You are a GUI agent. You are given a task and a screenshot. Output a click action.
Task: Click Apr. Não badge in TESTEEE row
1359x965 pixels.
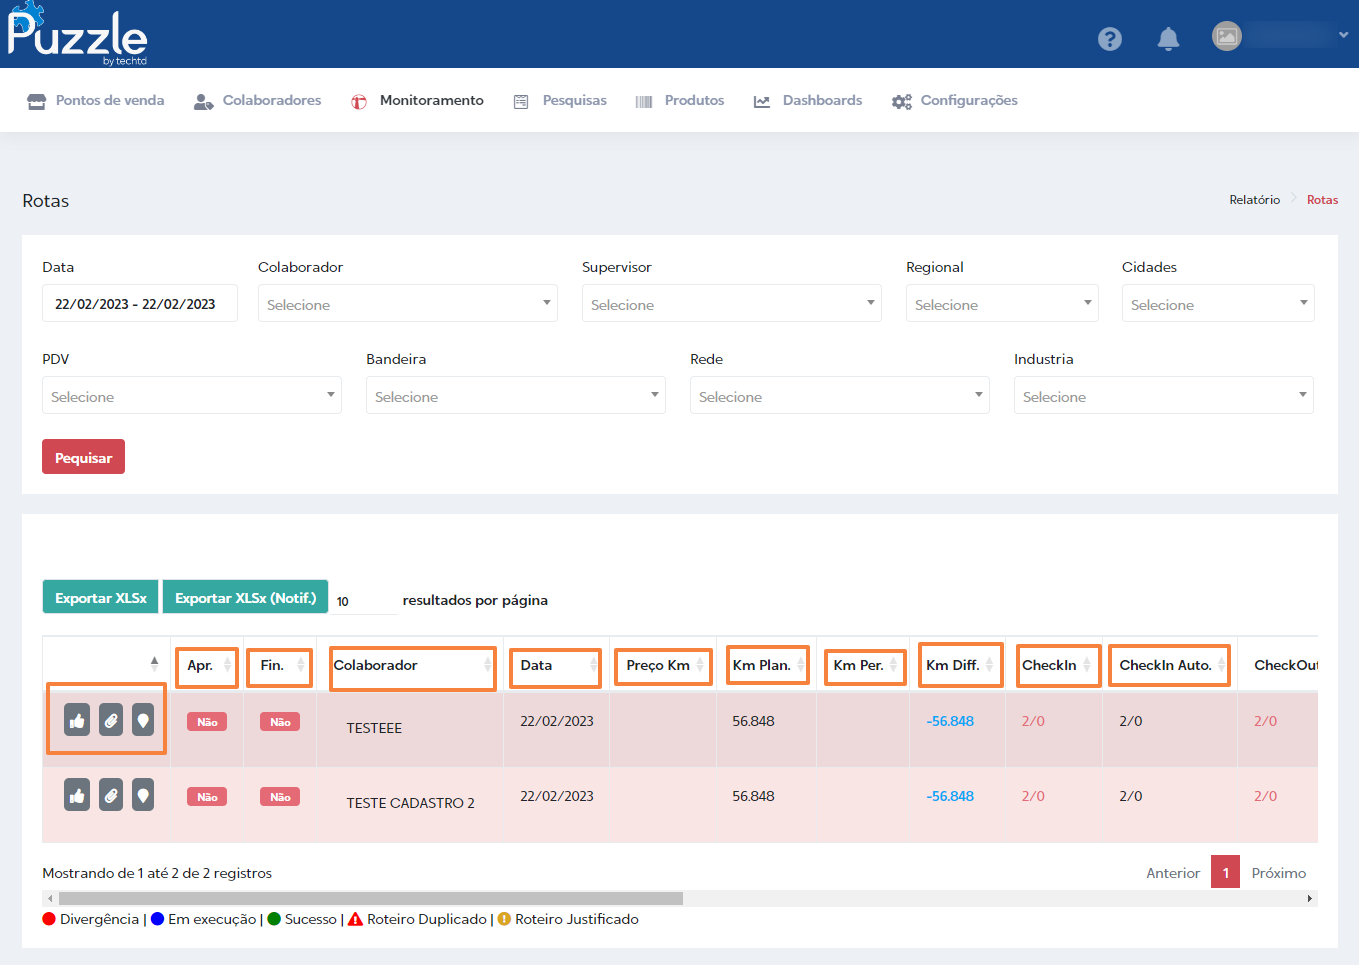tap(207, 722)
